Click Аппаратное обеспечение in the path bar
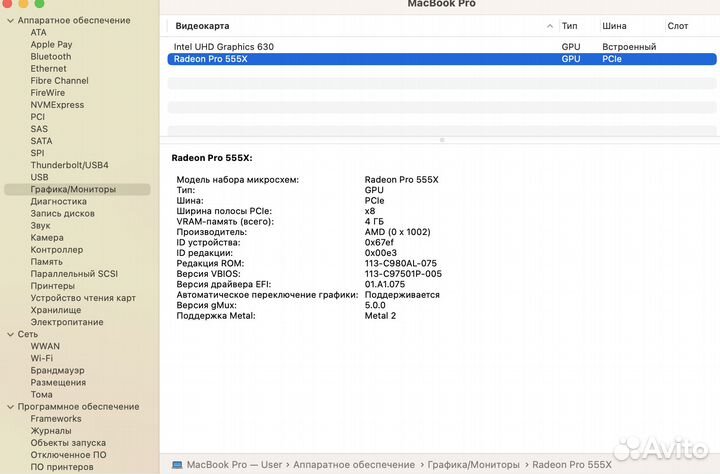Screen dimensions: 720x474 pyautogui.click(x=356, y=465)
